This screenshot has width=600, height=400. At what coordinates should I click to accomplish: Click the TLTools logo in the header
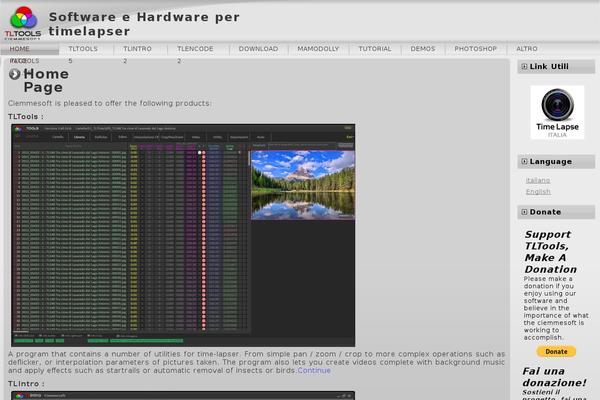pyautogui.click(x=23, y=23)
